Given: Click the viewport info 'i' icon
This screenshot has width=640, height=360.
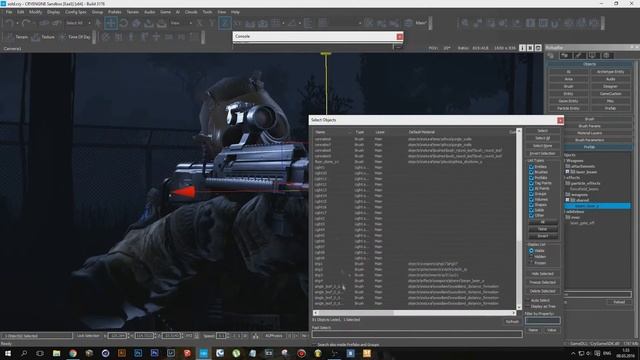Looking at the screenshot, I should (x=522, y=48).
